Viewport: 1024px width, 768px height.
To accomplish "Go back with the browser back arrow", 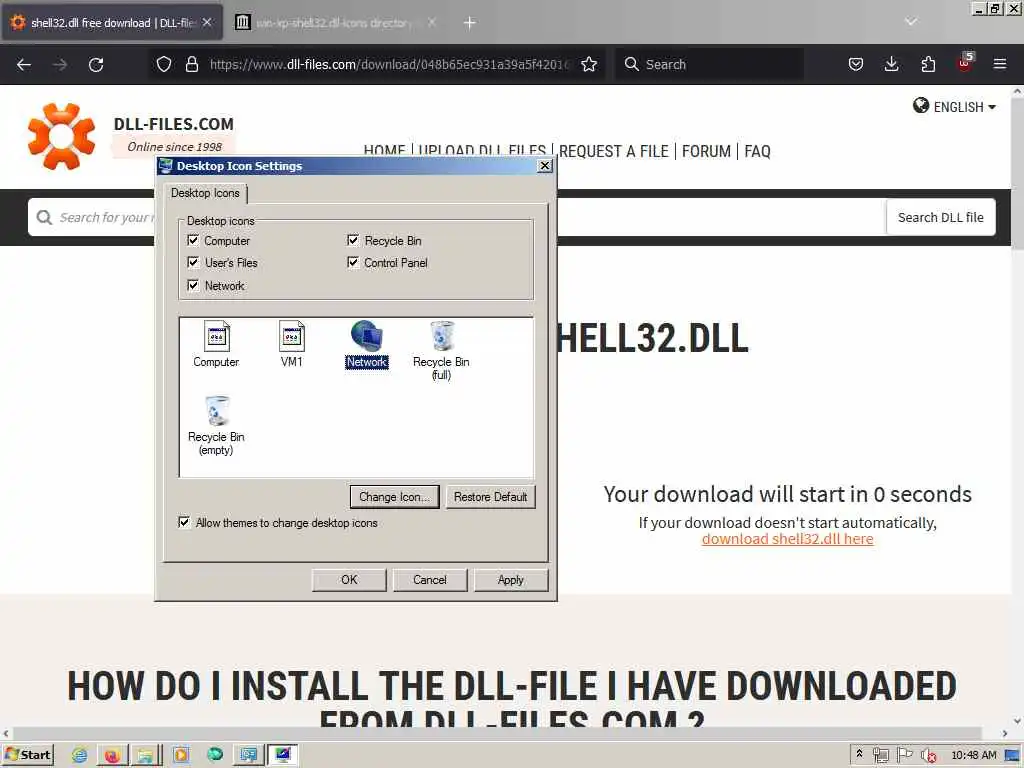I will 24,65.
